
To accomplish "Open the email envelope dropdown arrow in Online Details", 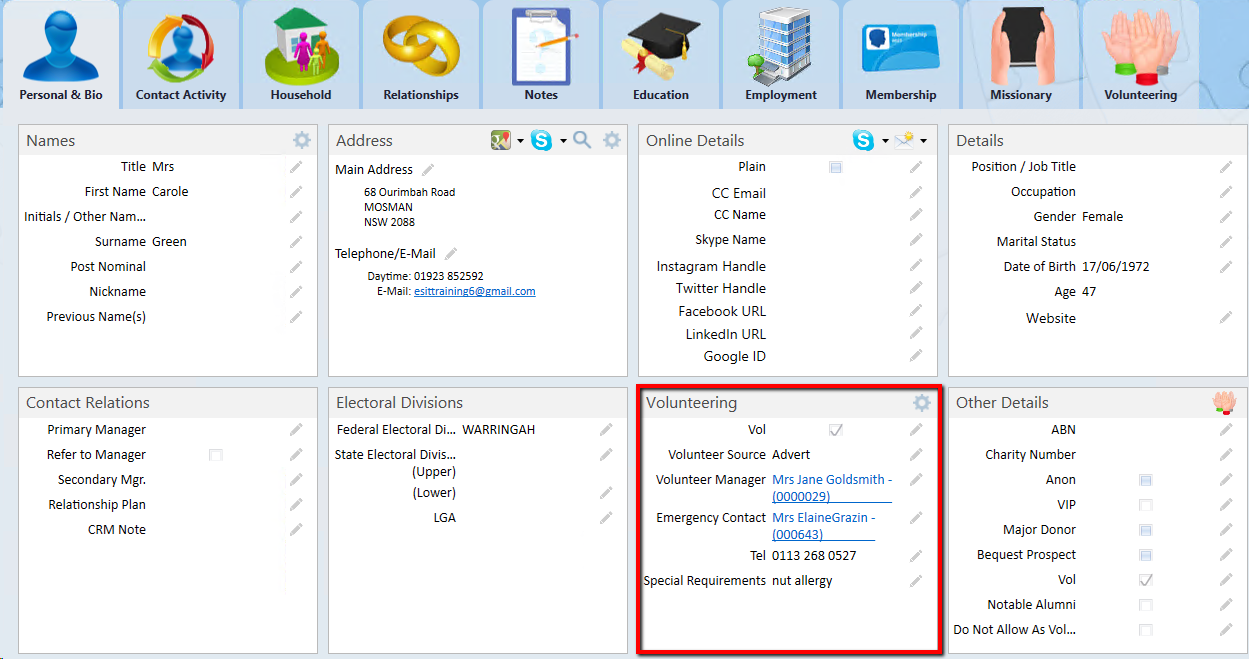I will point(924,142).
